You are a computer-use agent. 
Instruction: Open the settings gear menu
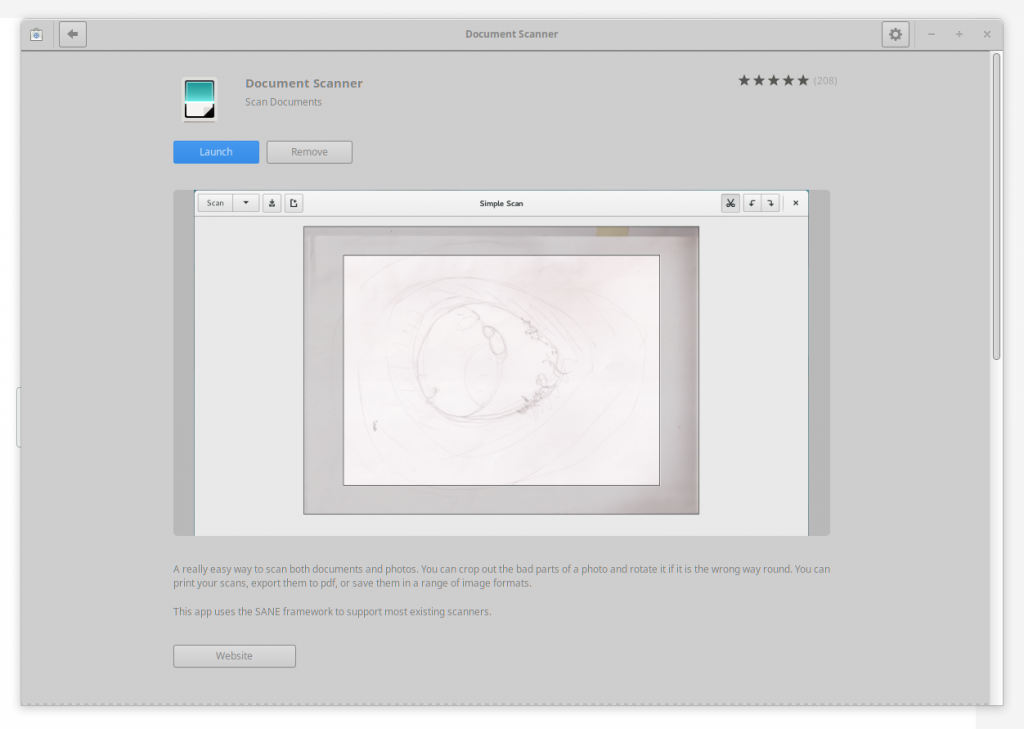pyautogui.click(x=895, y=34)
